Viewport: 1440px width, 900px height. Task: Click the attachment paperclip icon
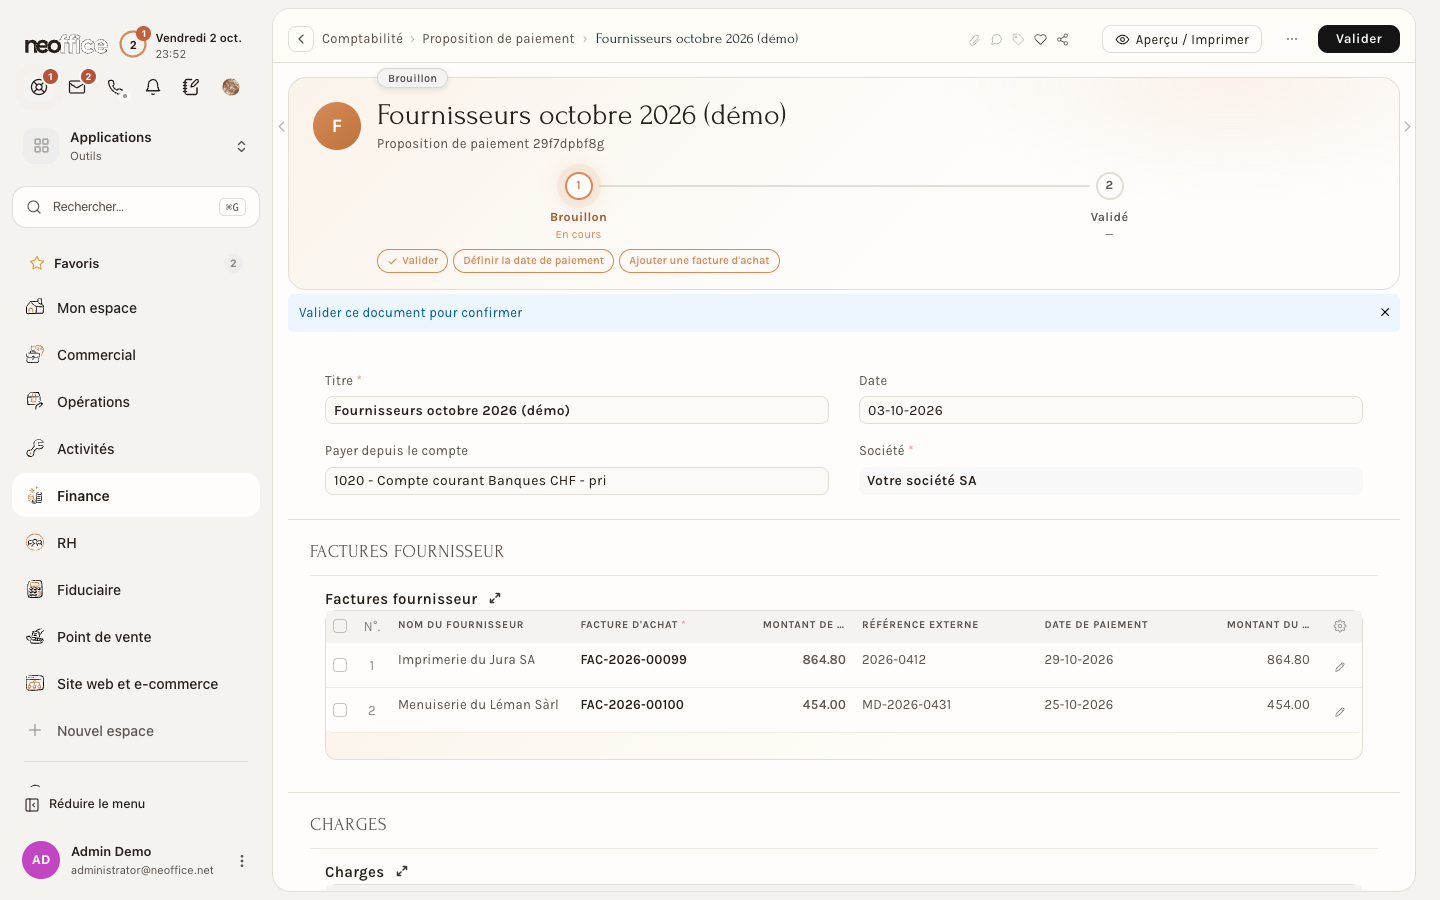pos(974,40)
